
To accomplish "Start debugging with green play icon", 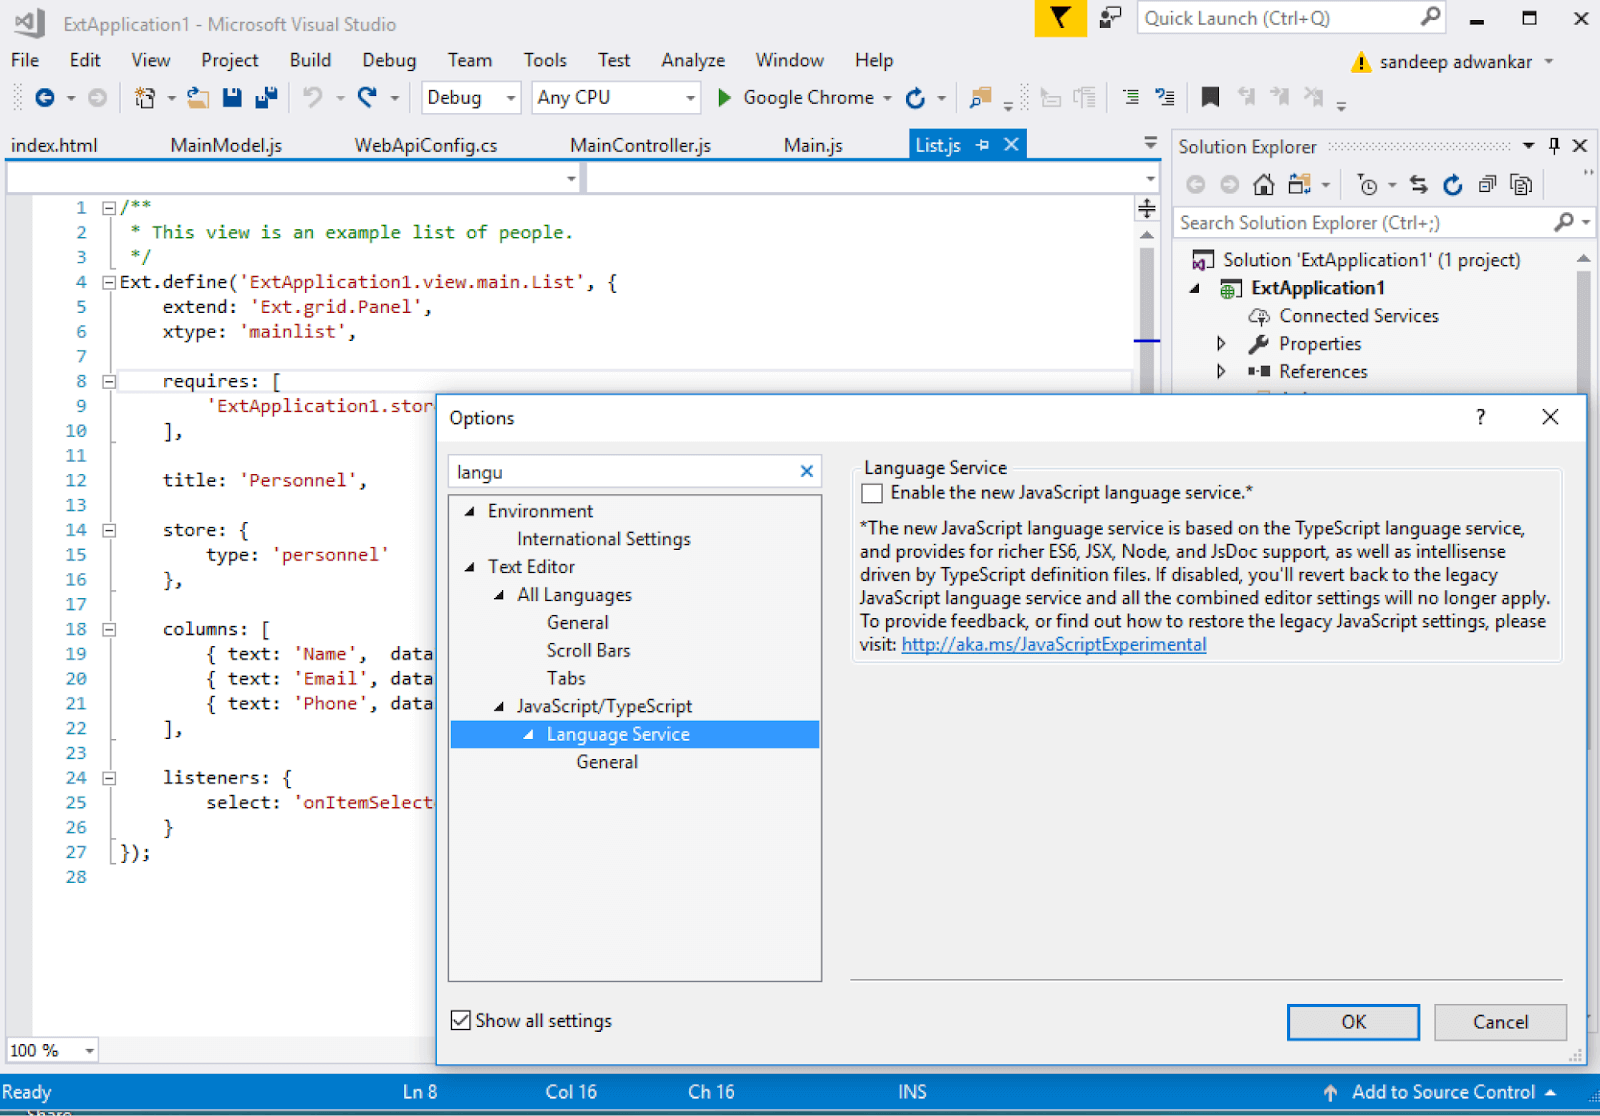I will point(725,97).
